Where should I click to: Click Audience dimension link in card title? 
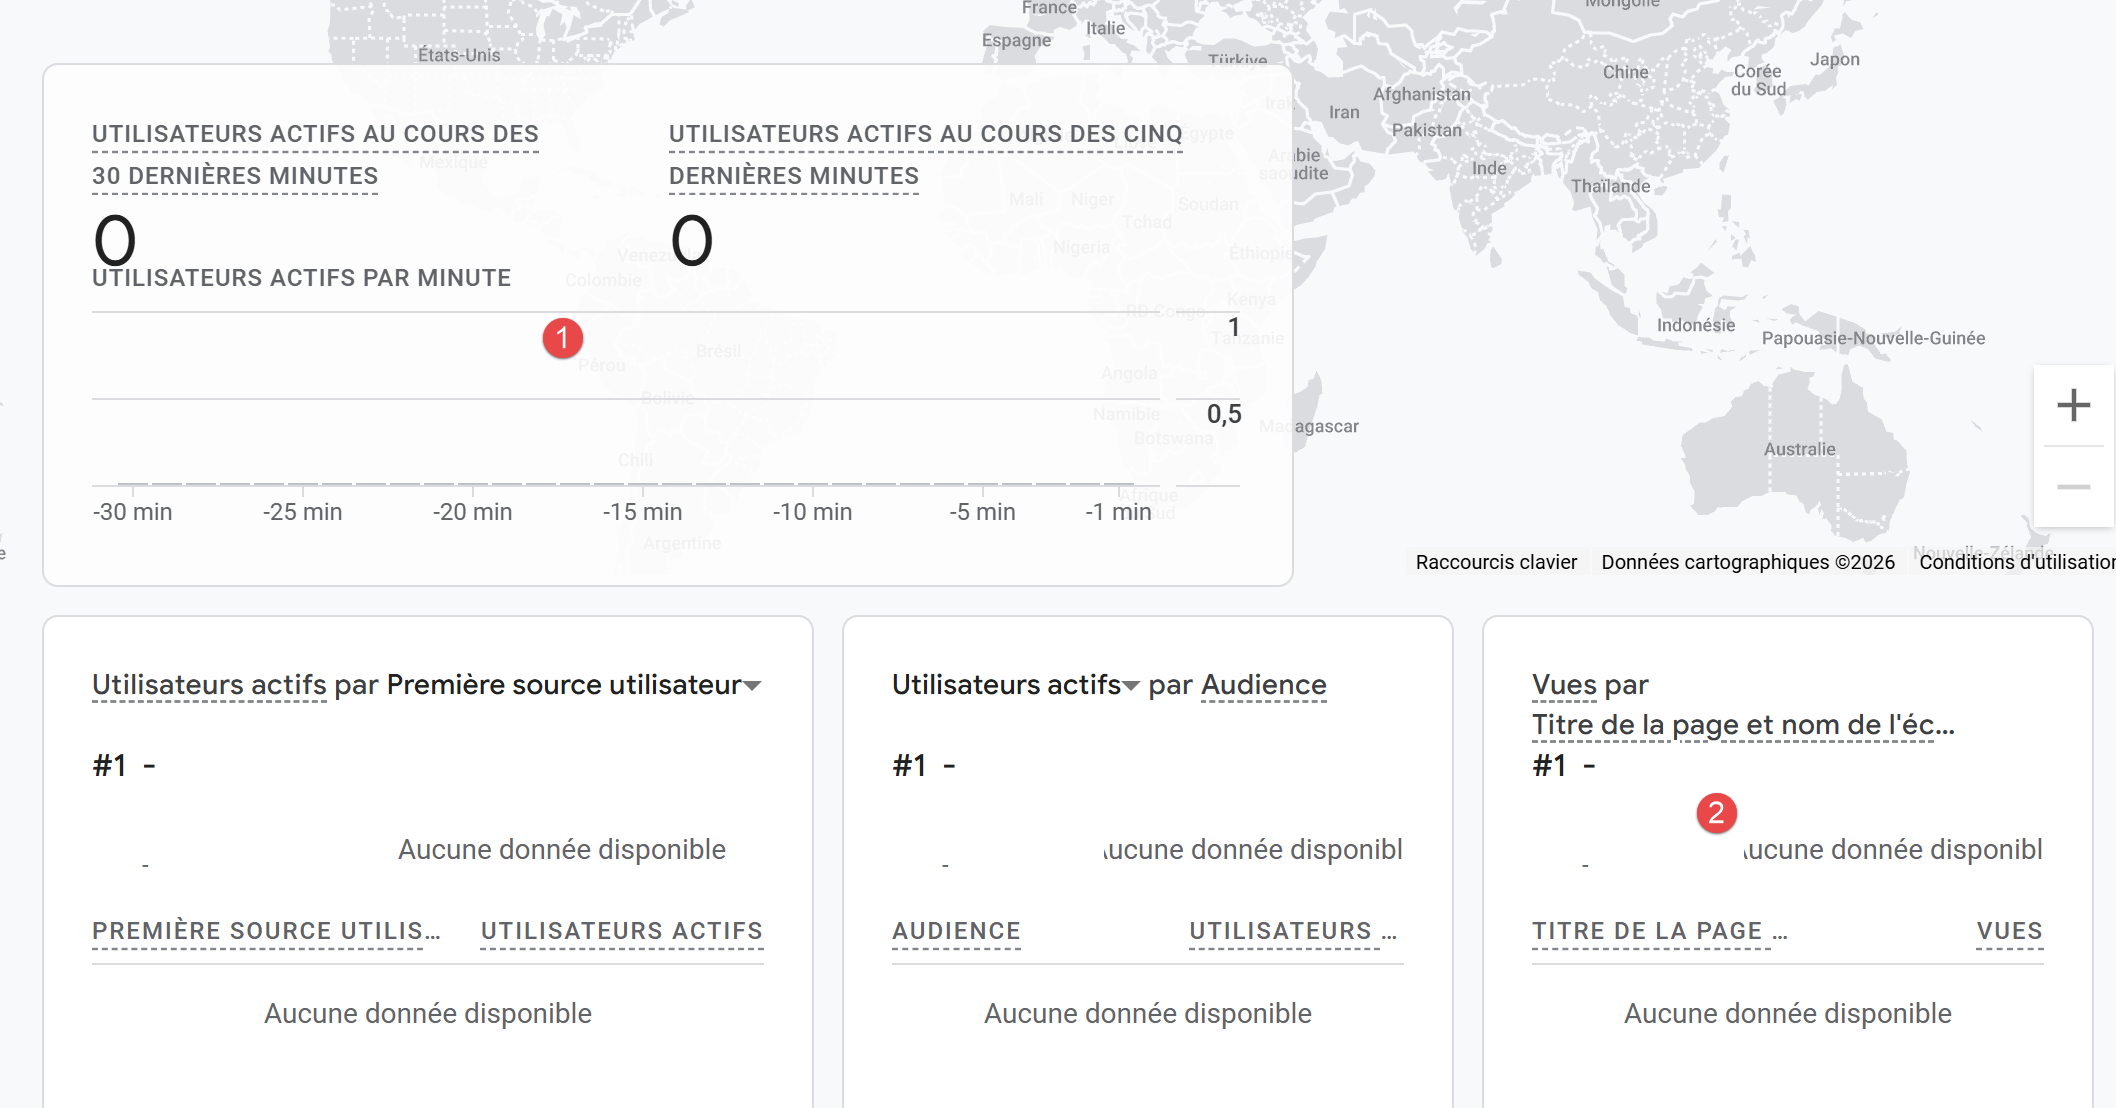pyautogui.click(x=1263, y=685)
